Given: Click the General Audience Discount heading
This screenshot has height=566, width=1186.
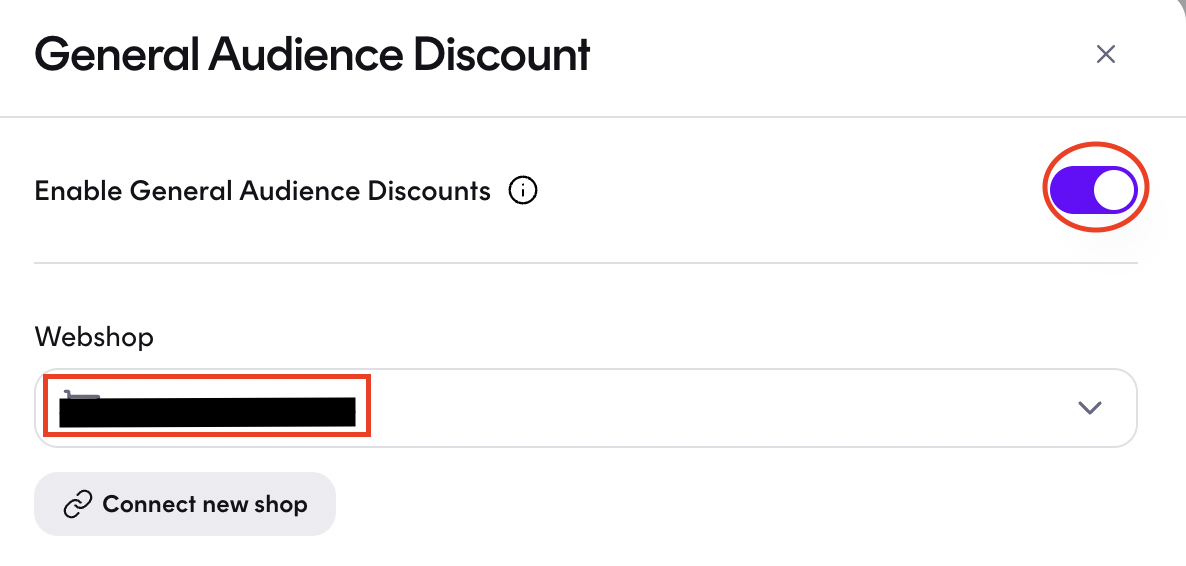Looking at the screenshot, I should 312,54.
